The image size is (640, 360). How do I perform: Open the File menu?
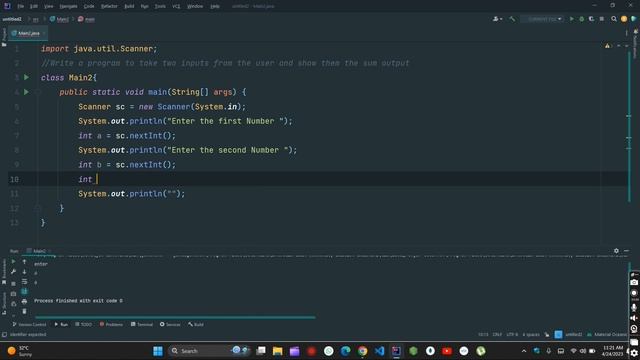(x=20, y=6)
